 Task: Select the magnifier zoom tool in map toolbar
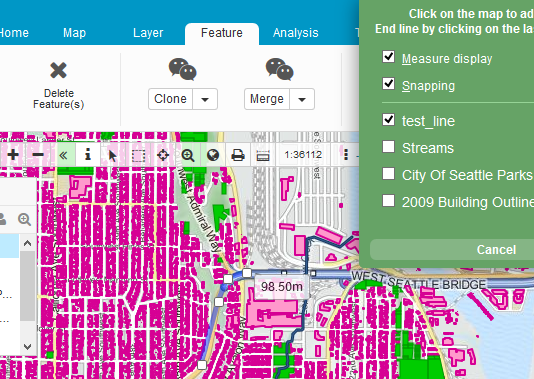coord(188,155)
